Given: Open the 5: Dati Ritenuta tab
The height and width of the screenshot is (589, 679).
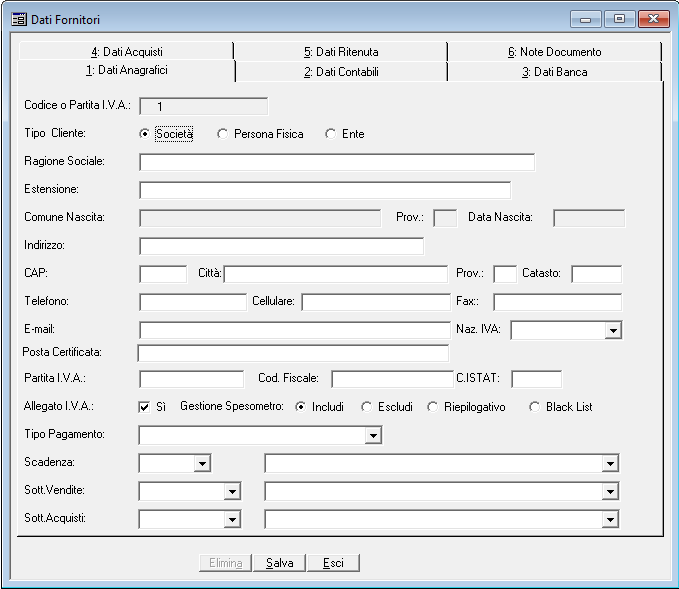Looking at the screenshot, I should coord(341,52).
